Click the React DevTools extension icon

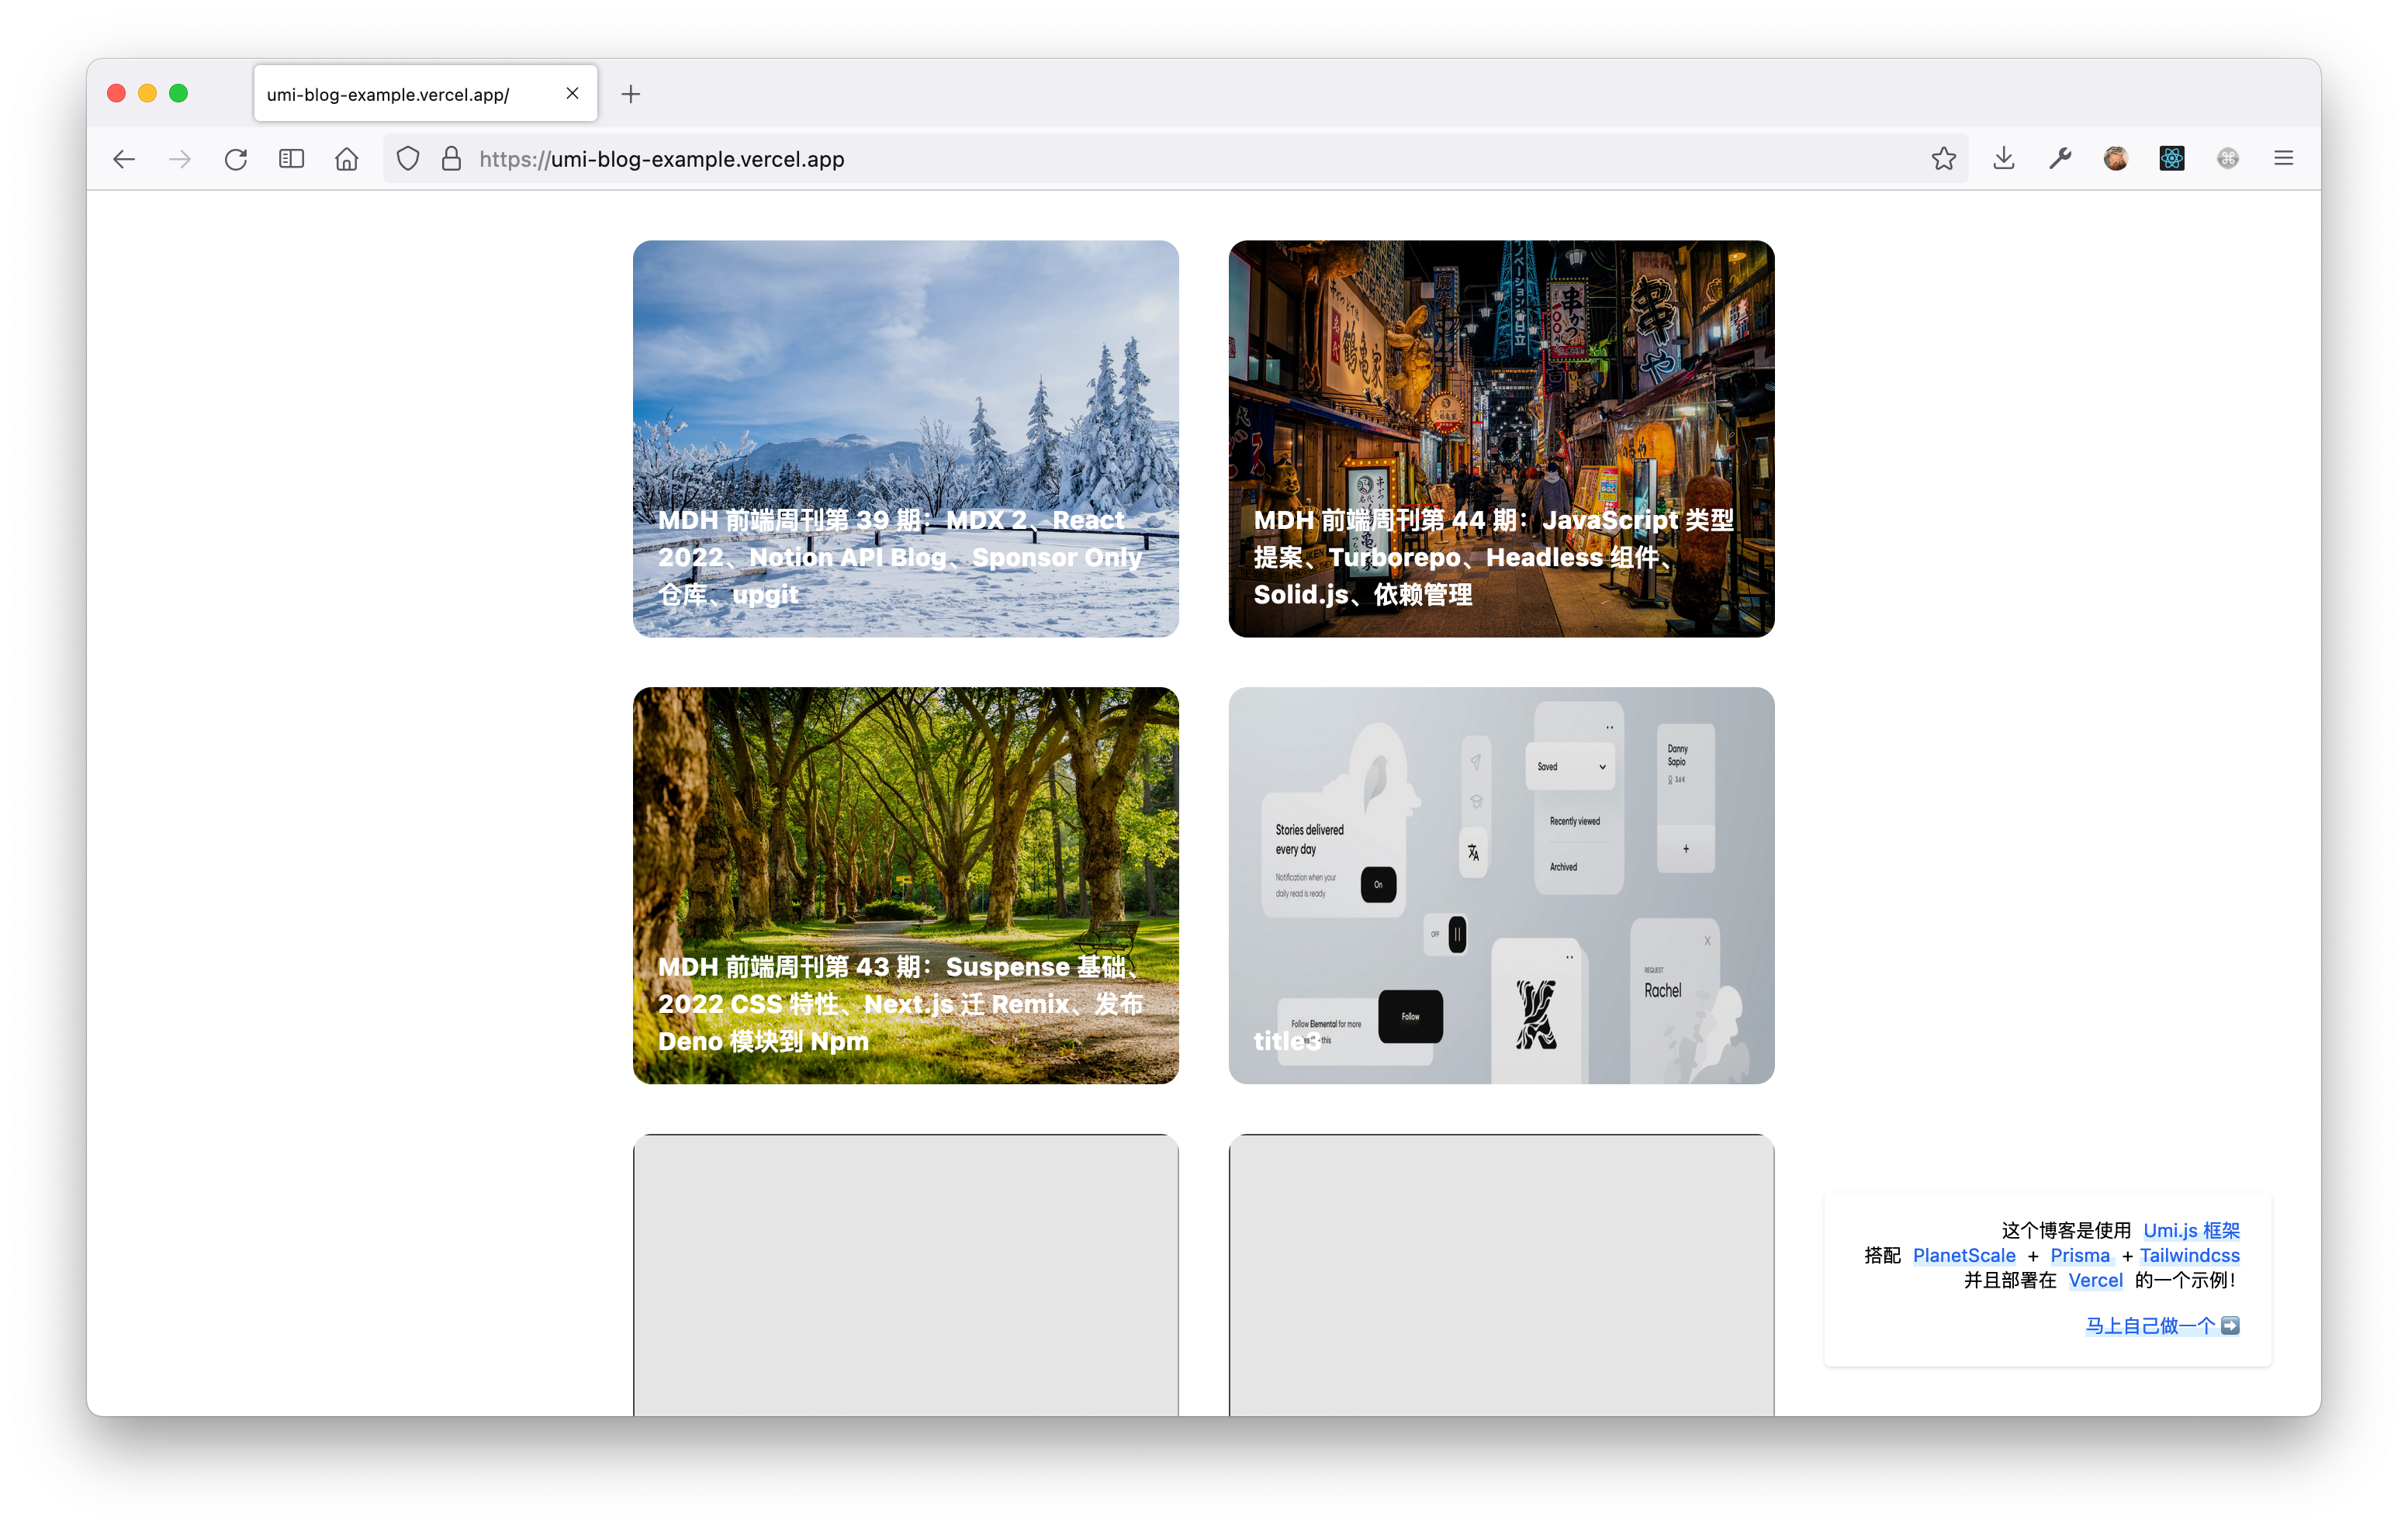click(2171, 158)
